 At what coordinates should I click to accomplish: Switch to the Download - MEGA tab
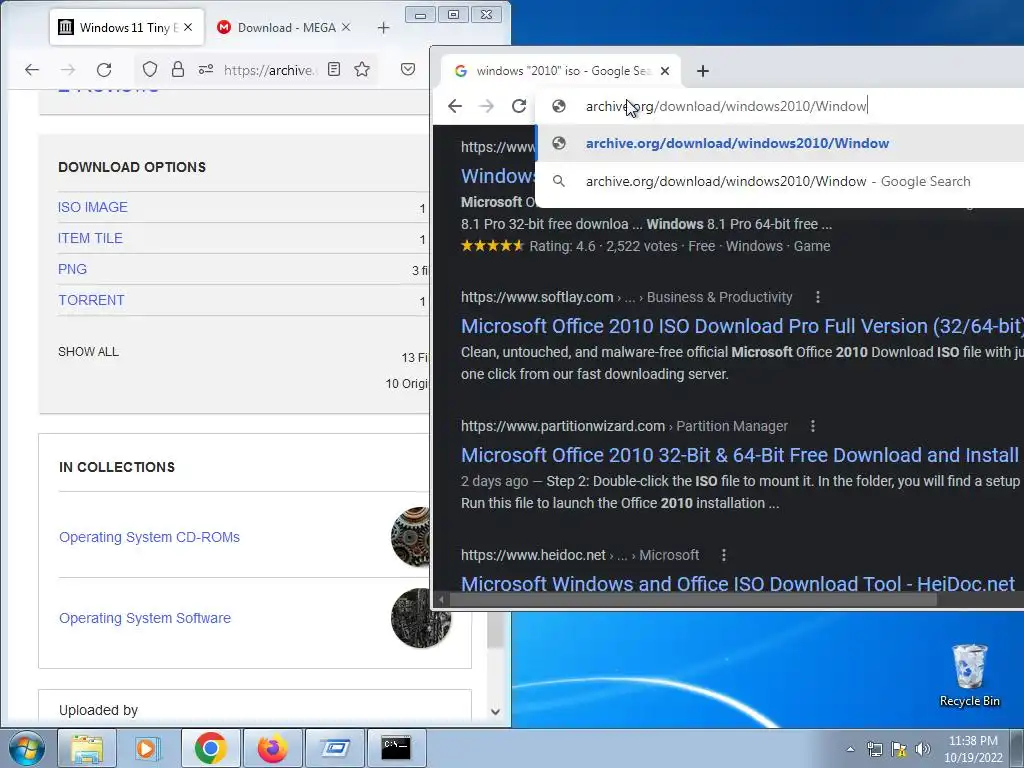[x=285, y=27]
